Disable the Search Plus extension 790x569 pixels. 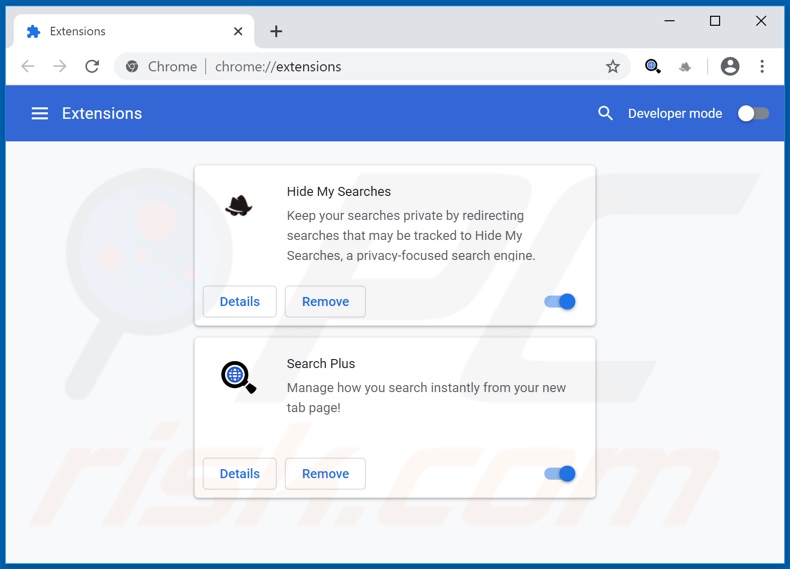[x=560, y=474]
